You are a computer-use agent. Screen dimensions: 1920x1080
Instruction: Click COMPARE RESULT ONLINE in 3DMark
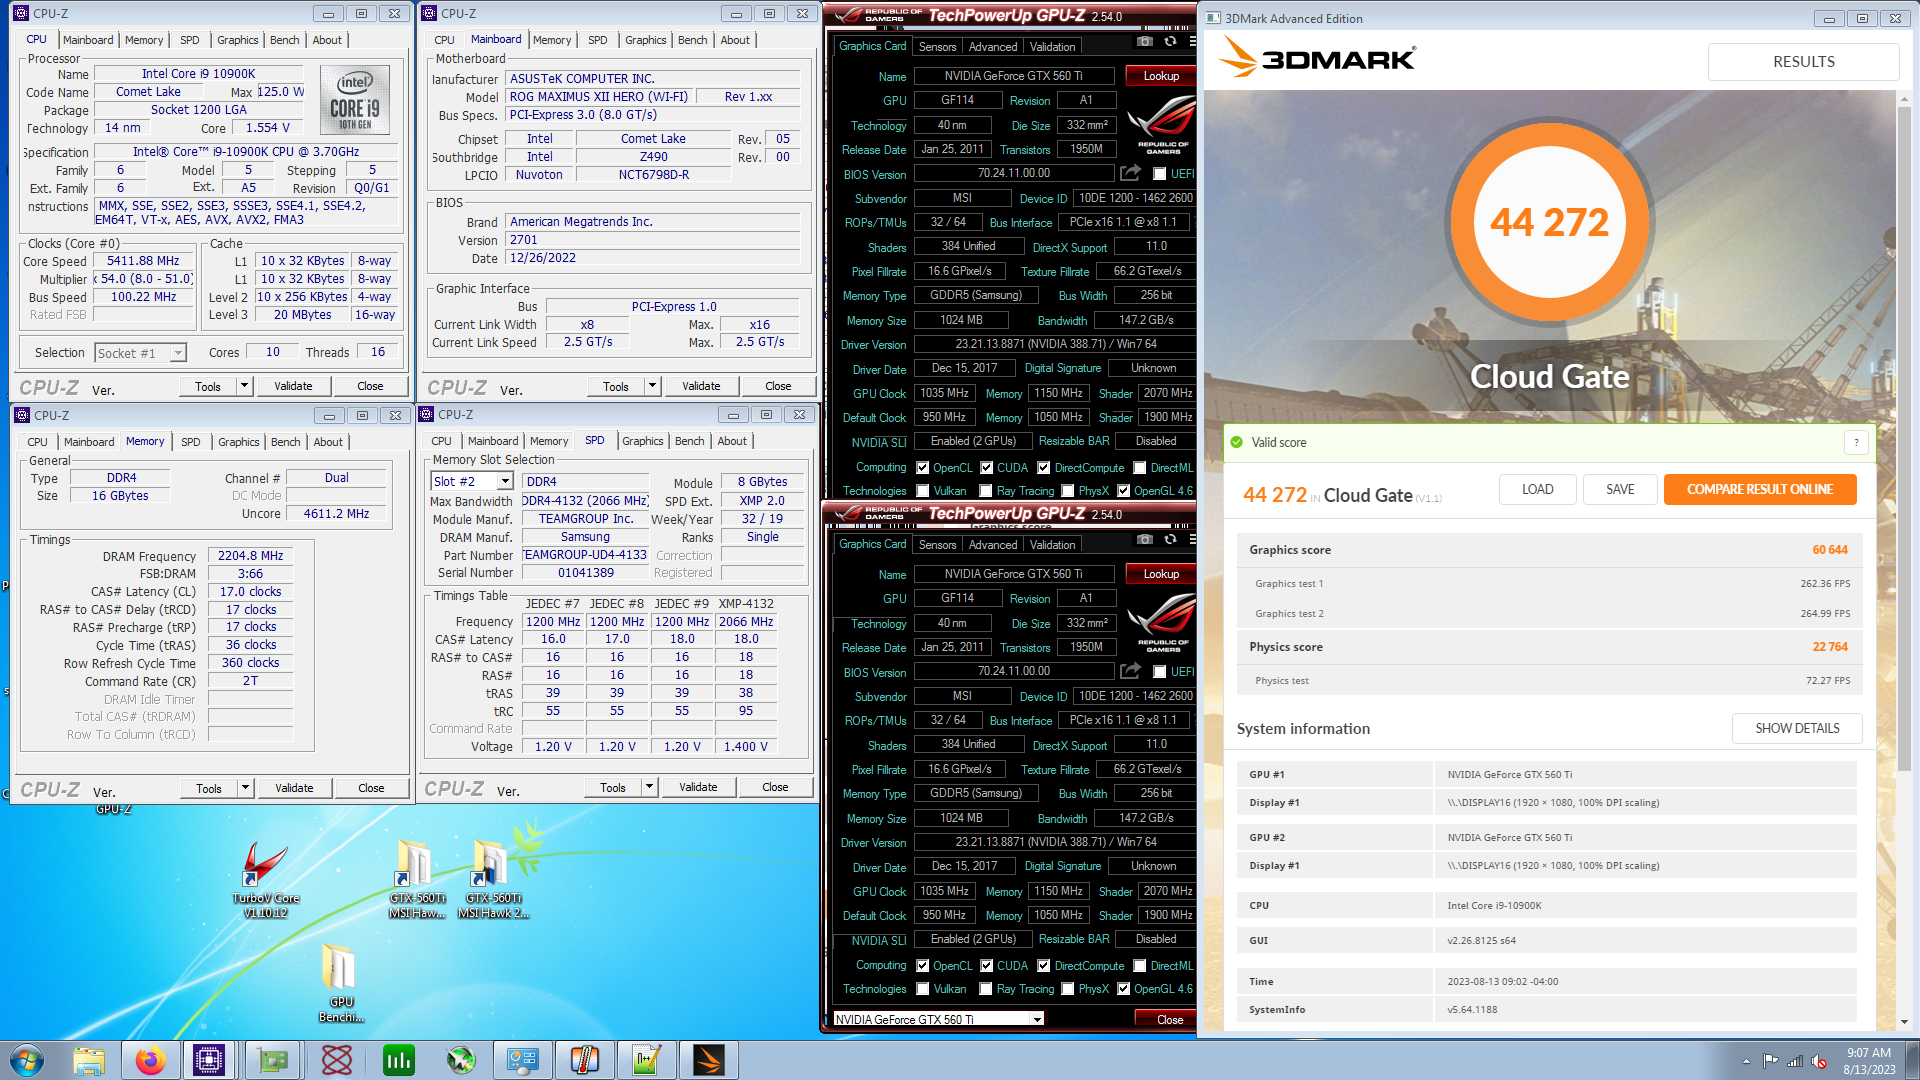coord(1760,489)
